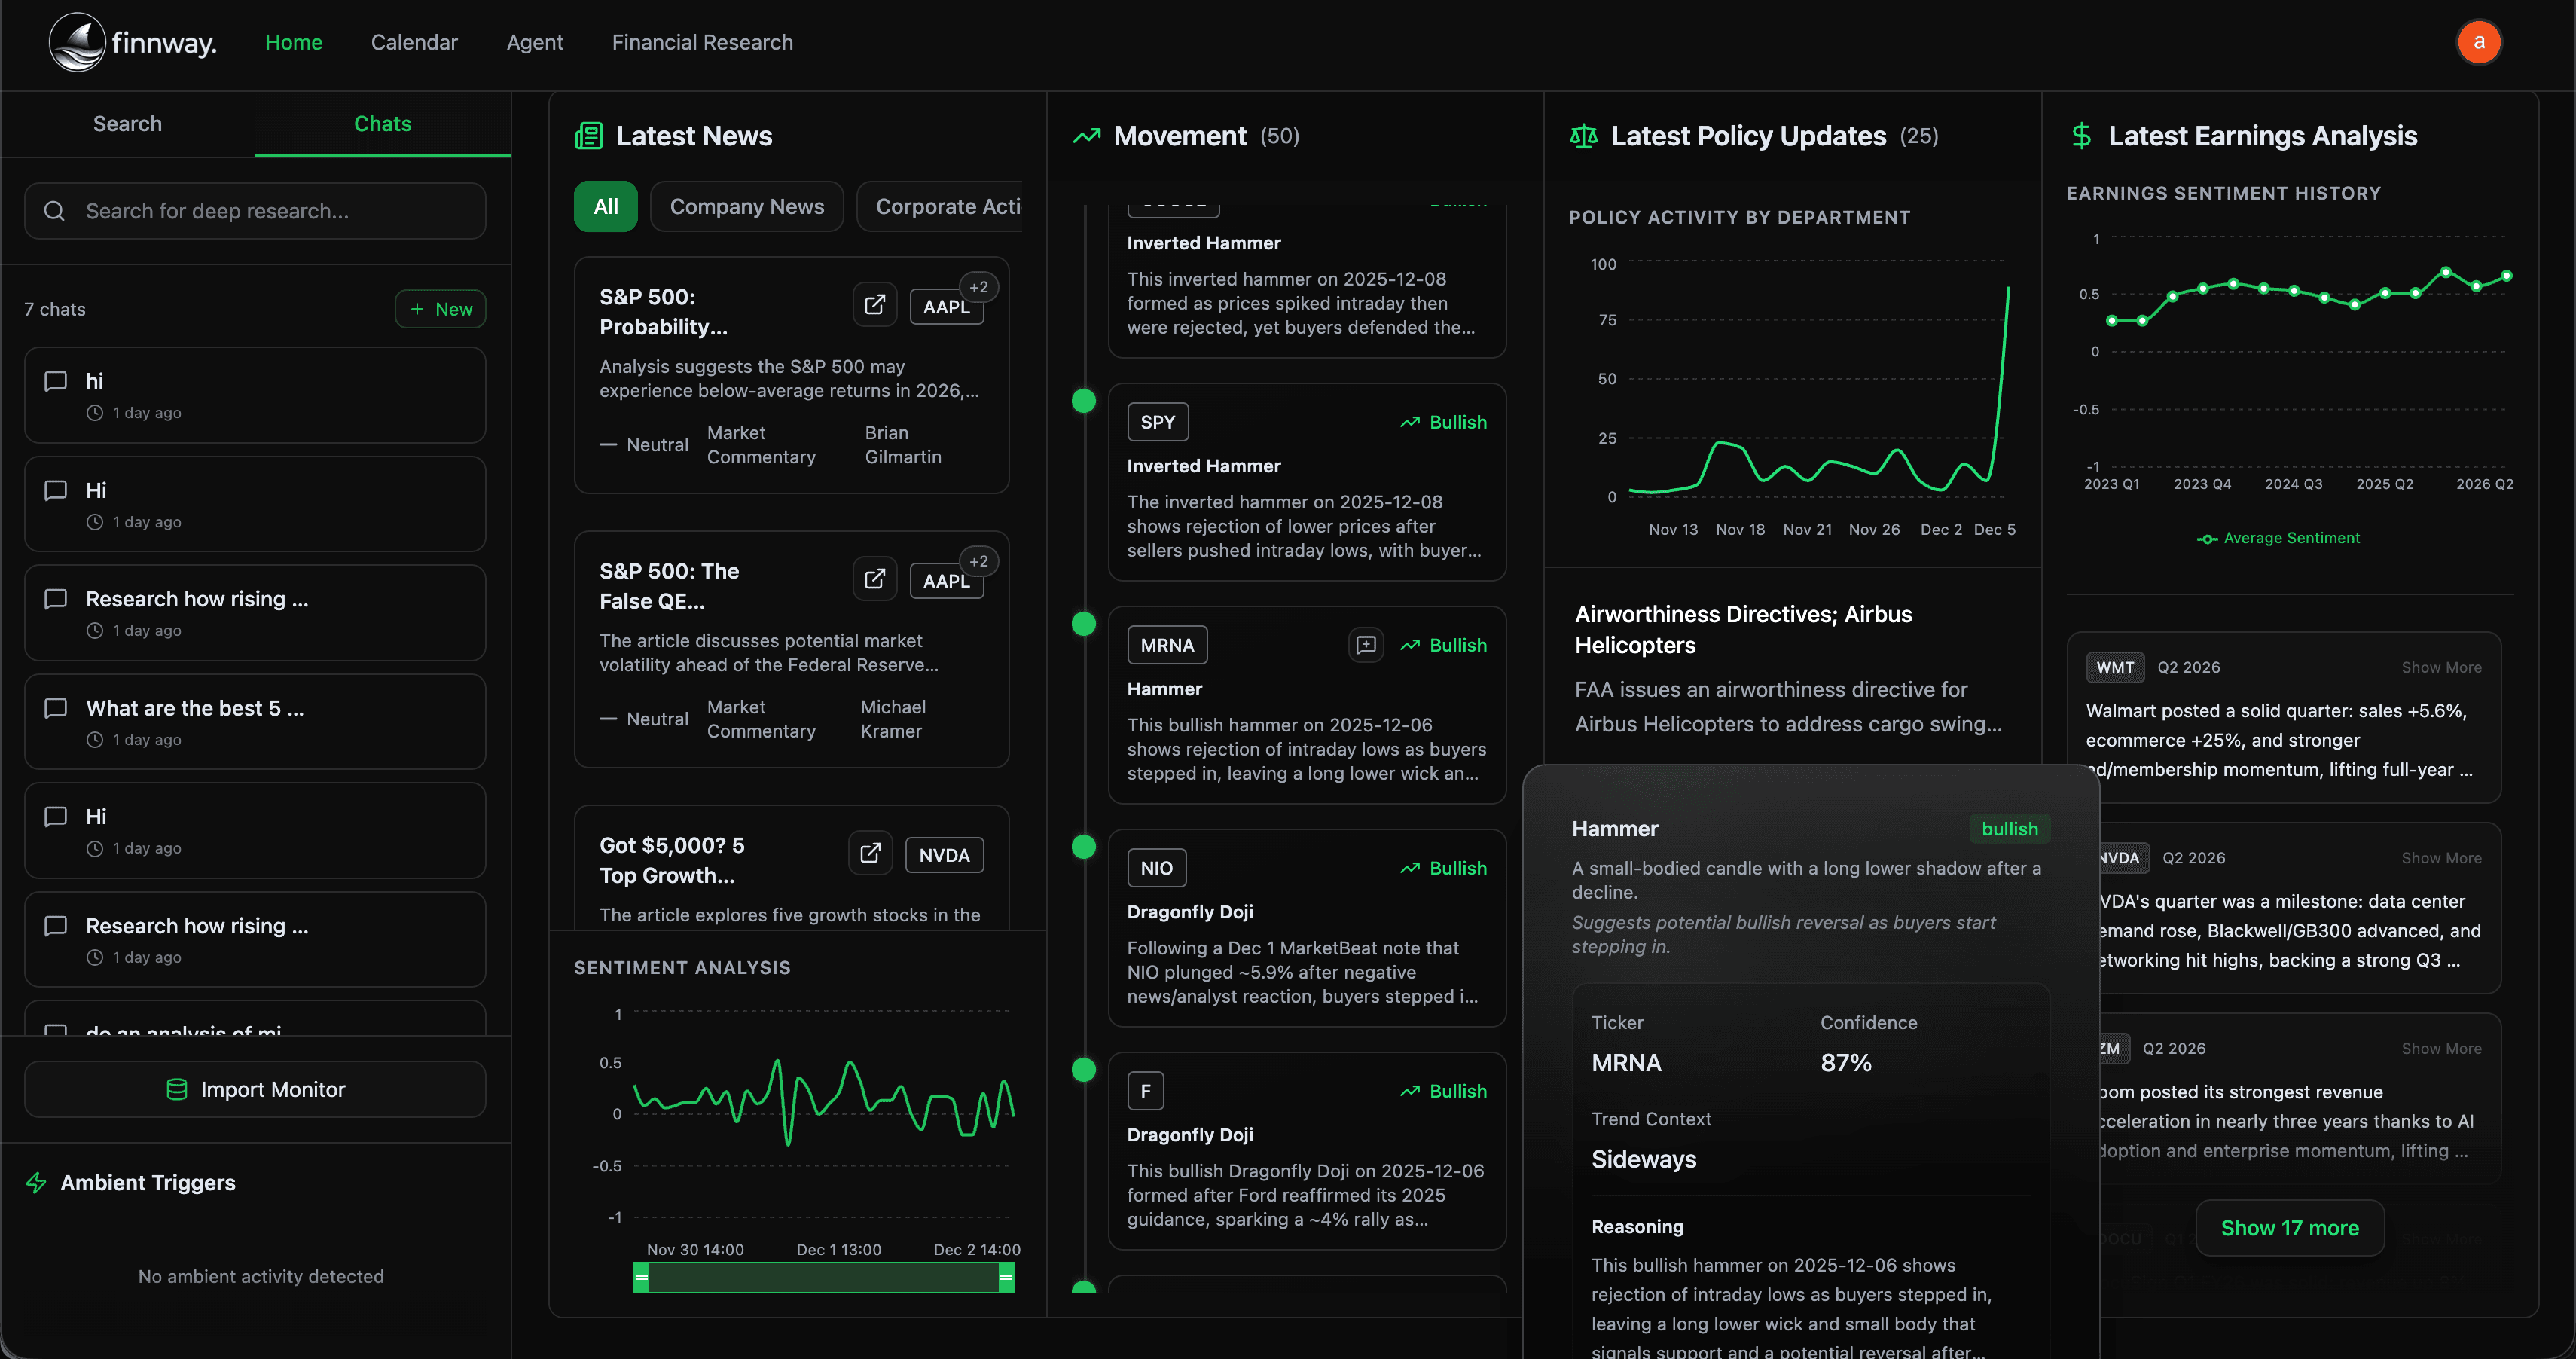2576x1359 pixels.
Task: Click the finnway logo icon
Action: click(78, 42)
